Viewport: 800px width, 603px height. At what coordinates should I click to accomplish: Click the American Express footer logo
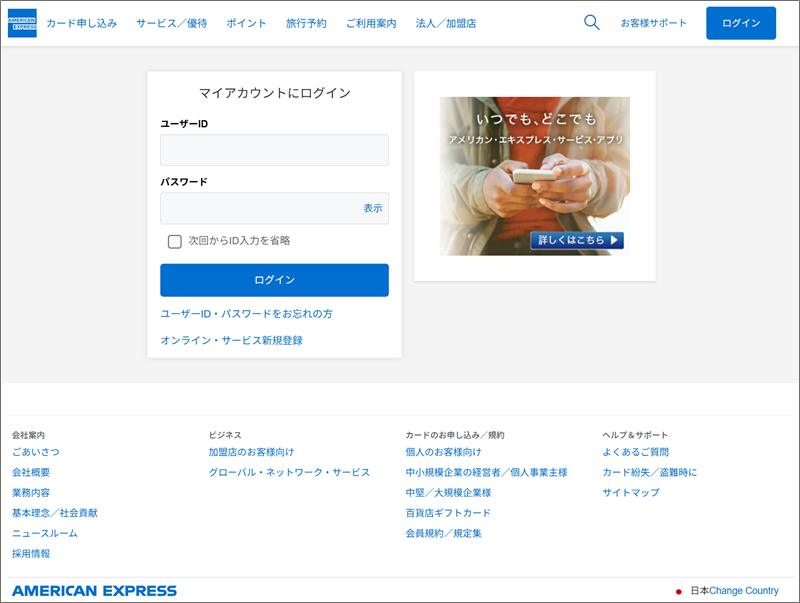94,591
